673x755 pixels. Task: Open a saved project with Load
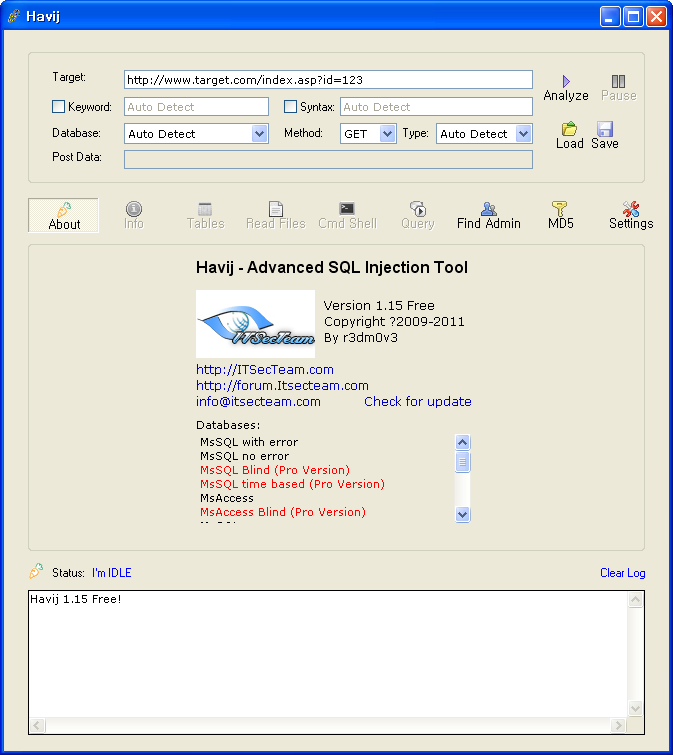[569, 135]
